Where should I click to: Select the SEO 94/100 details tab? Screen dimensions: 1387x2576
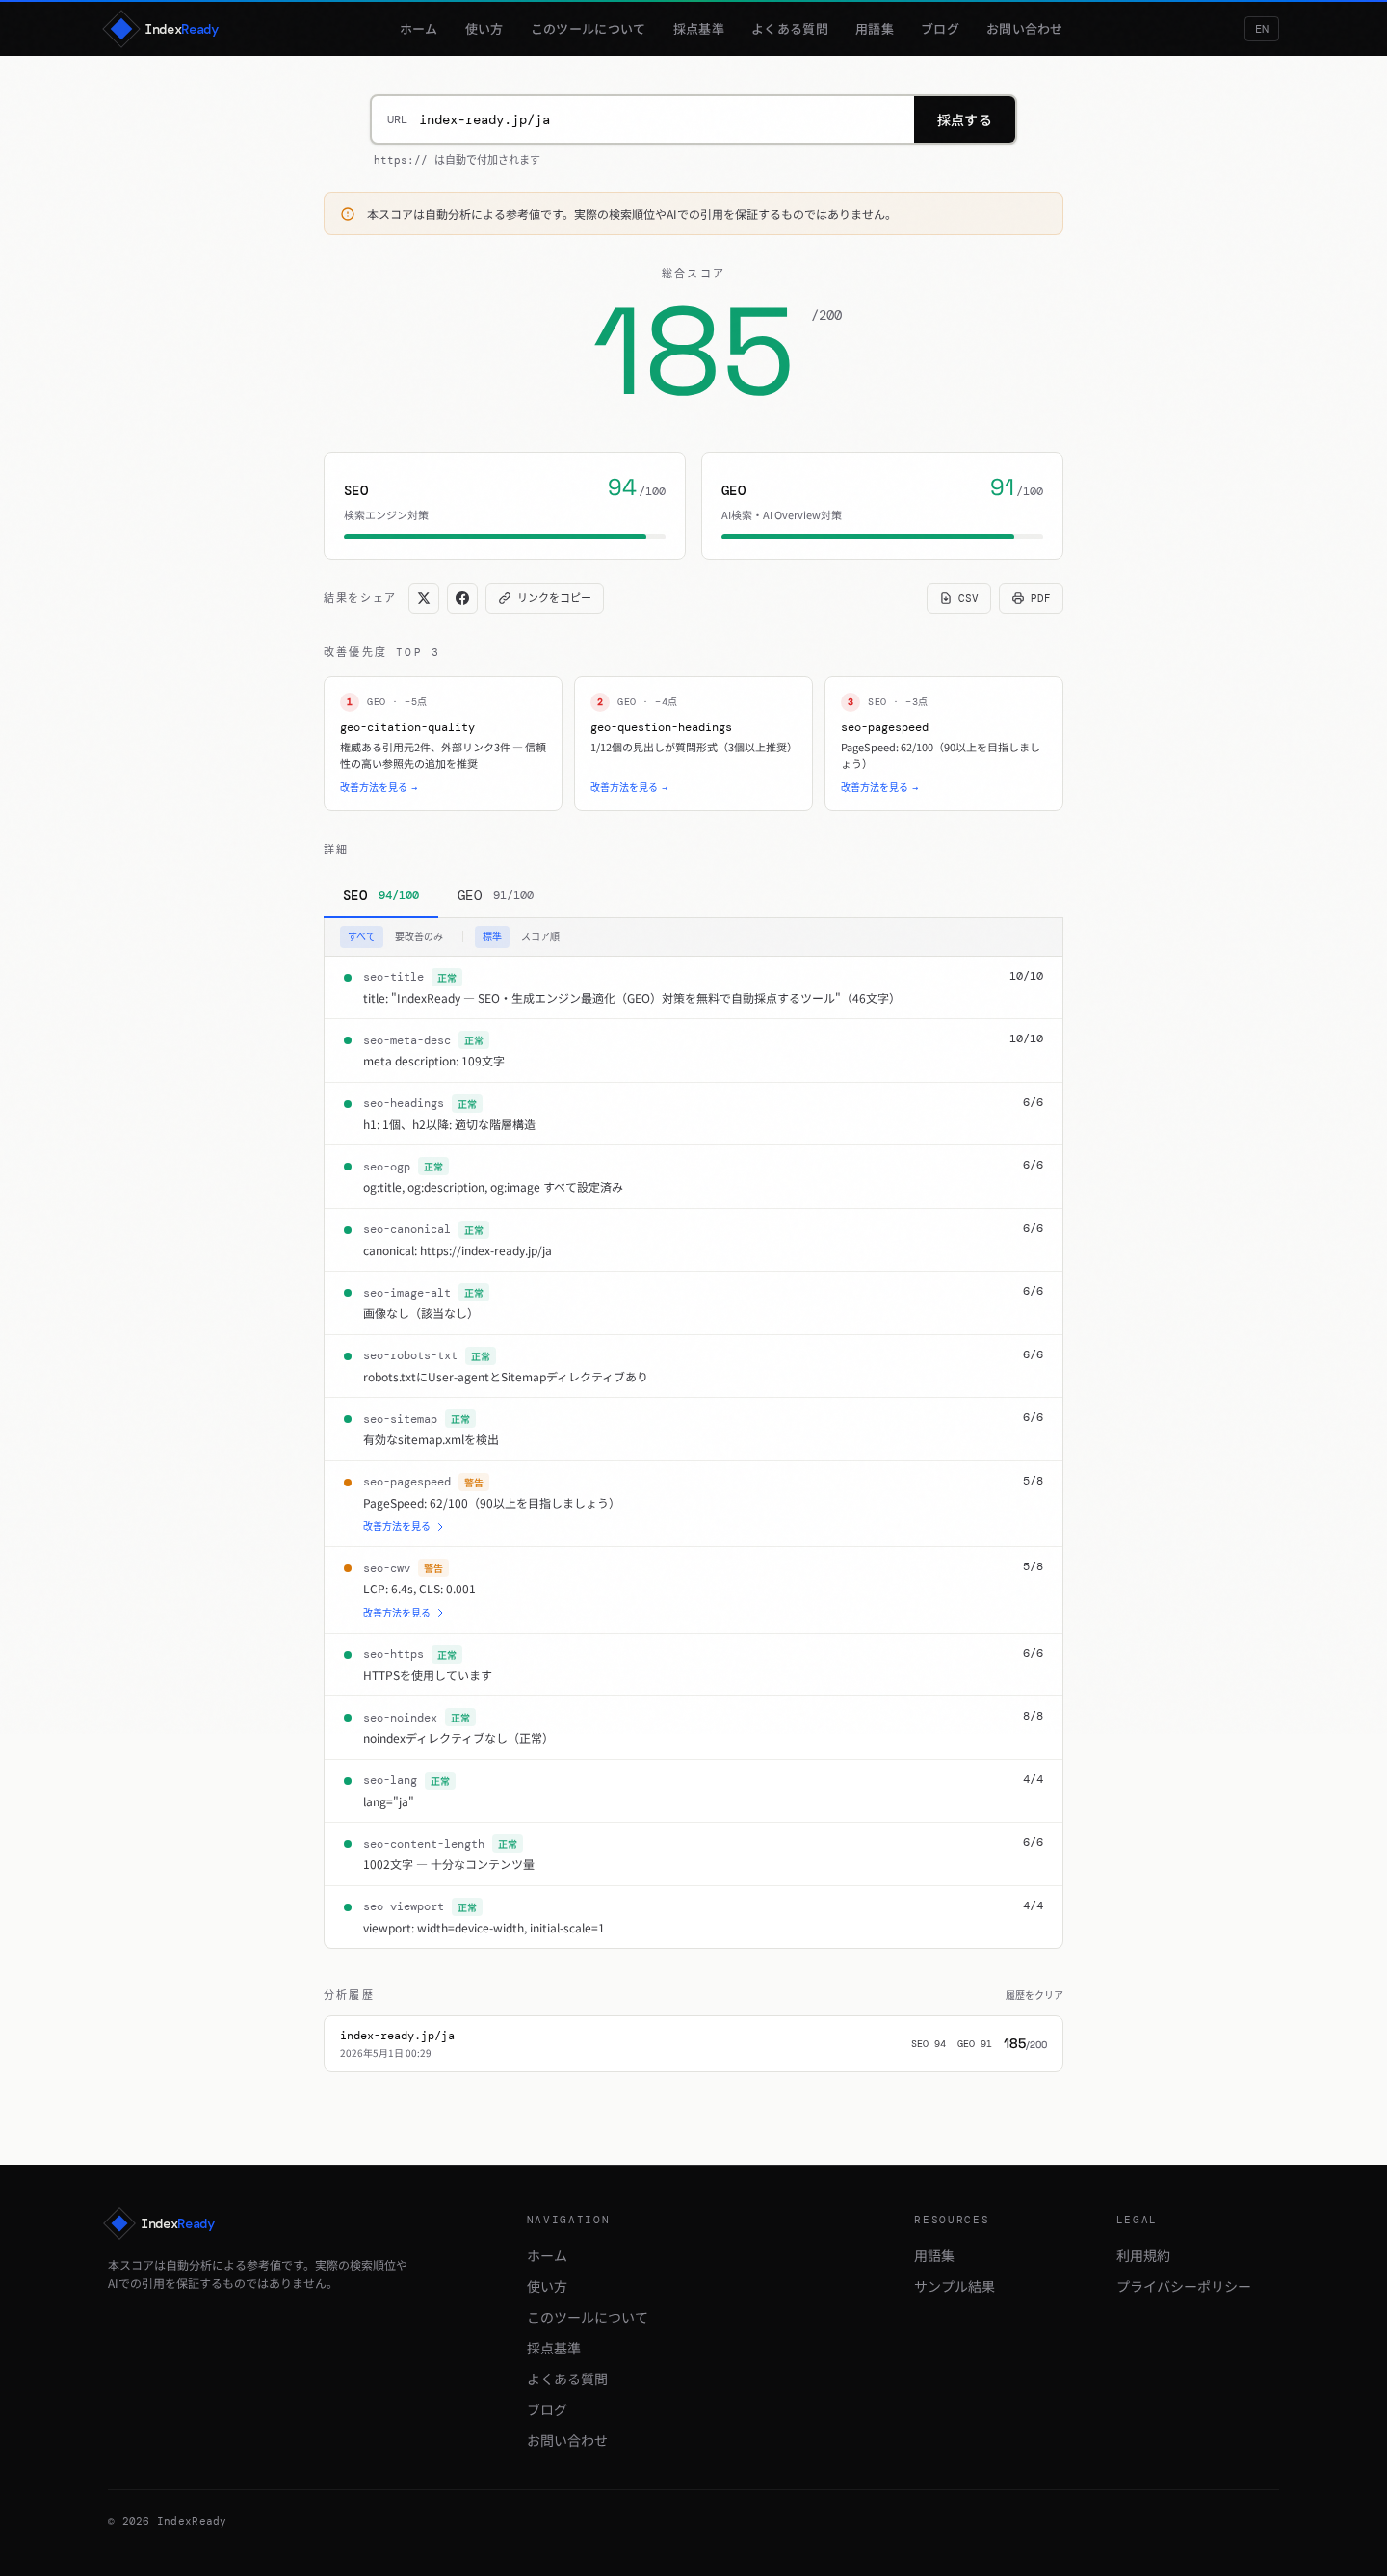pos(381,895)
